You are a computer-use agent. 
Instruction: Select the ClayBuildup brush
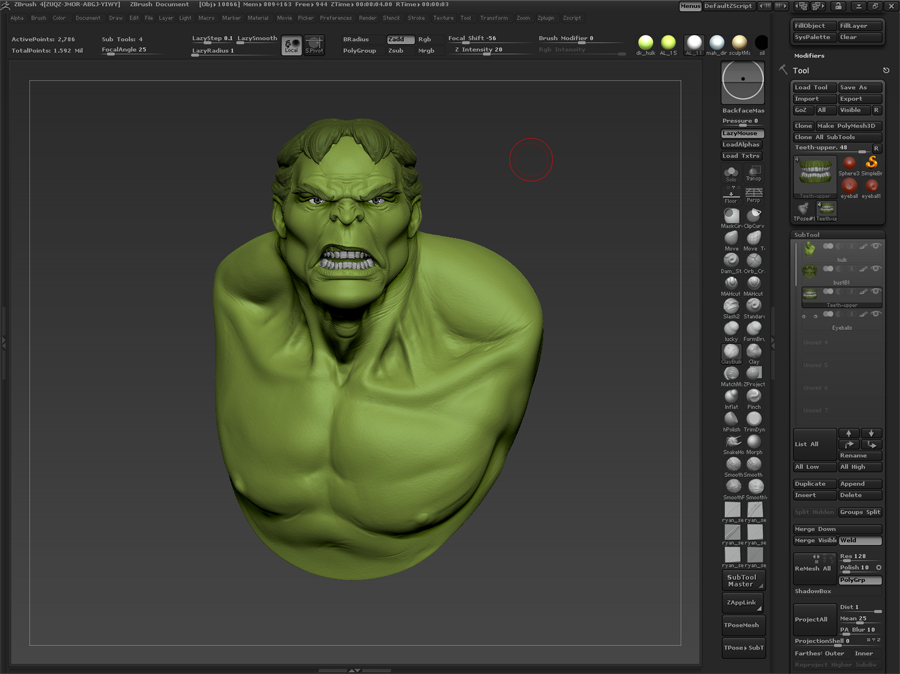tap(731, 351)
